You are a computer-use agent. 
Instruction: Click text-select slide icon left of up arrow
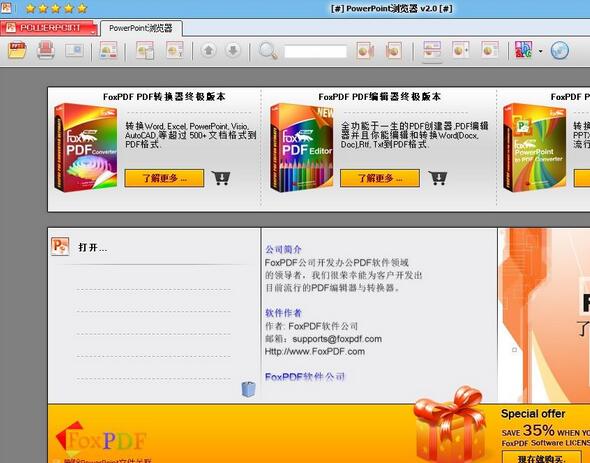click(x=175, y=50)
